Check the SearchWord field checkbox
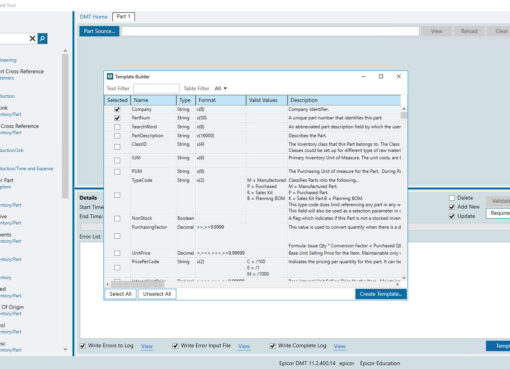Viewport: 510px width, 369px height. coord(117,127)
